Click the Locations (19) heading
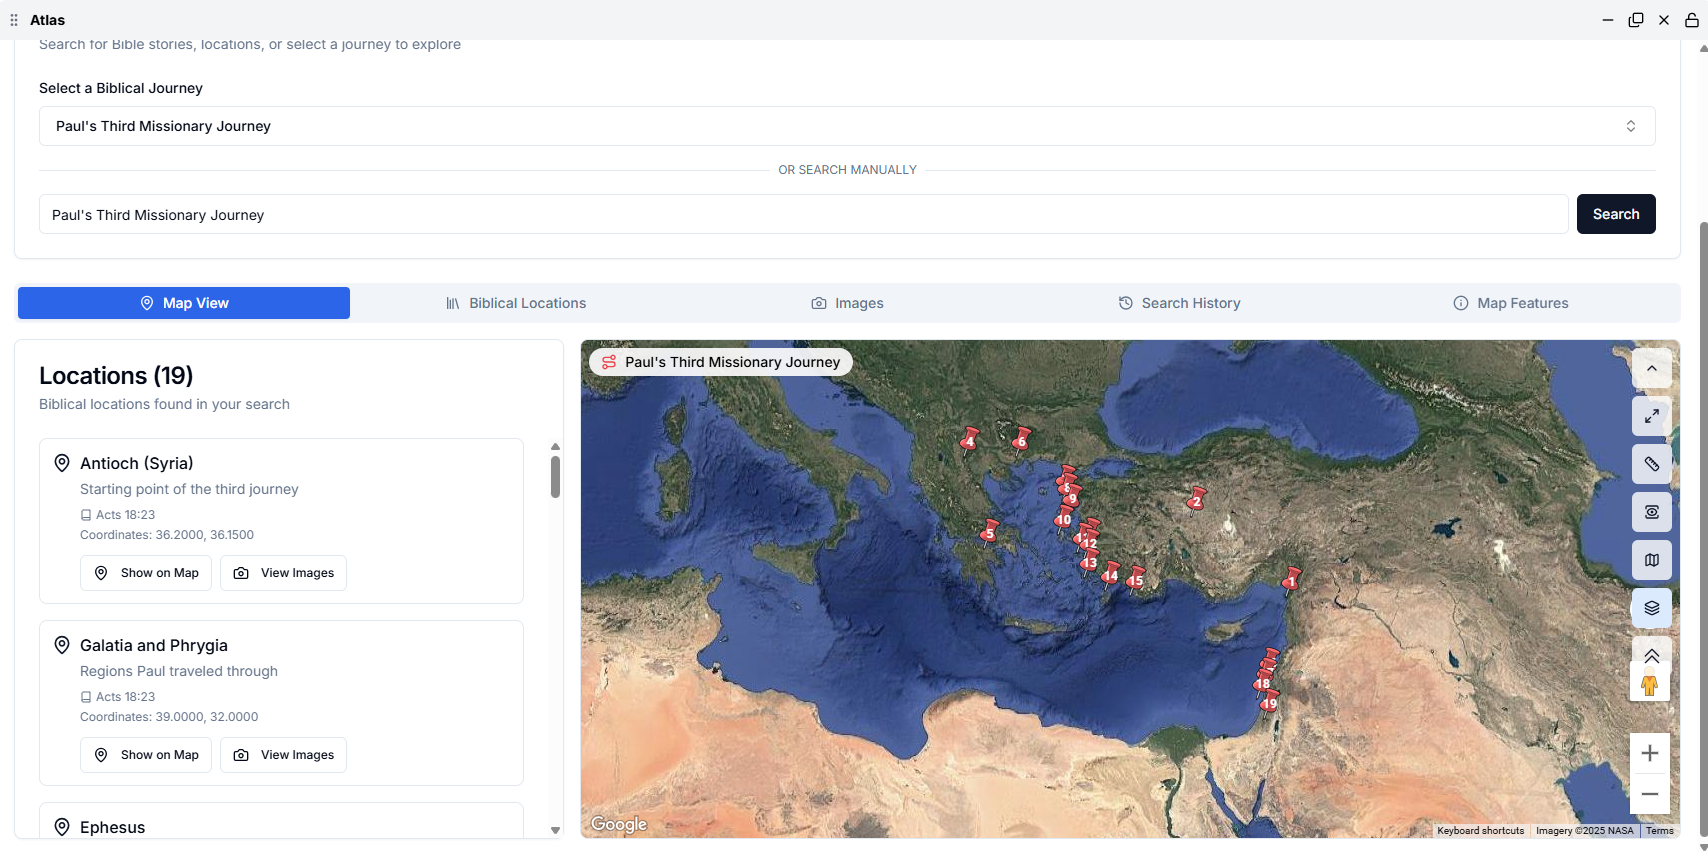1708x851 pixels. point(116,375)
